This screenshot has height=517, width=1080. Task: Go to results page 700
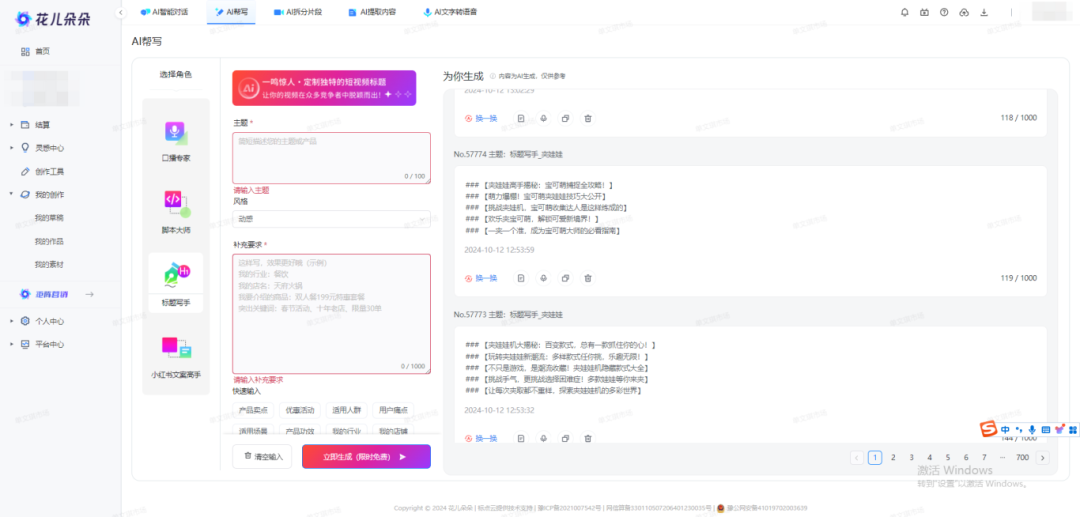click(1022, 457)
